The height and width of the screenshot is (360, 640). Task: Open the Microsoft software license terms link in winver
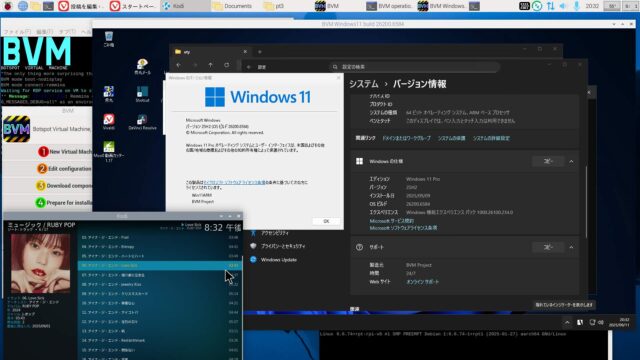[234, 182]
